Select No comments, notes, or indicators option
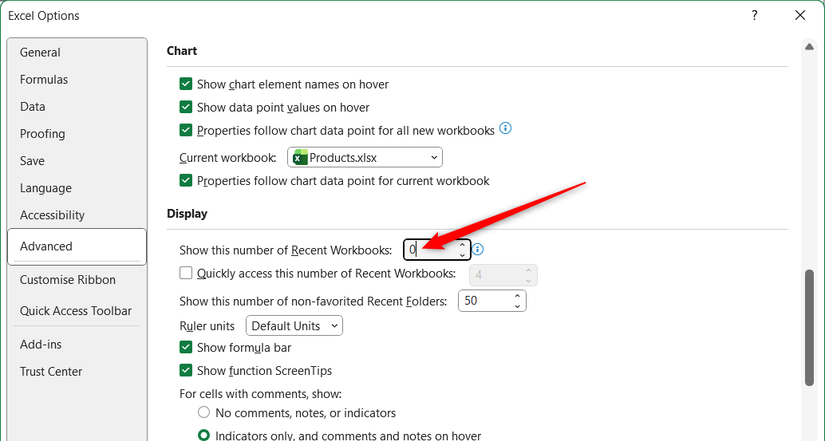This screenshot has height=441, width=825. point(204,413)
